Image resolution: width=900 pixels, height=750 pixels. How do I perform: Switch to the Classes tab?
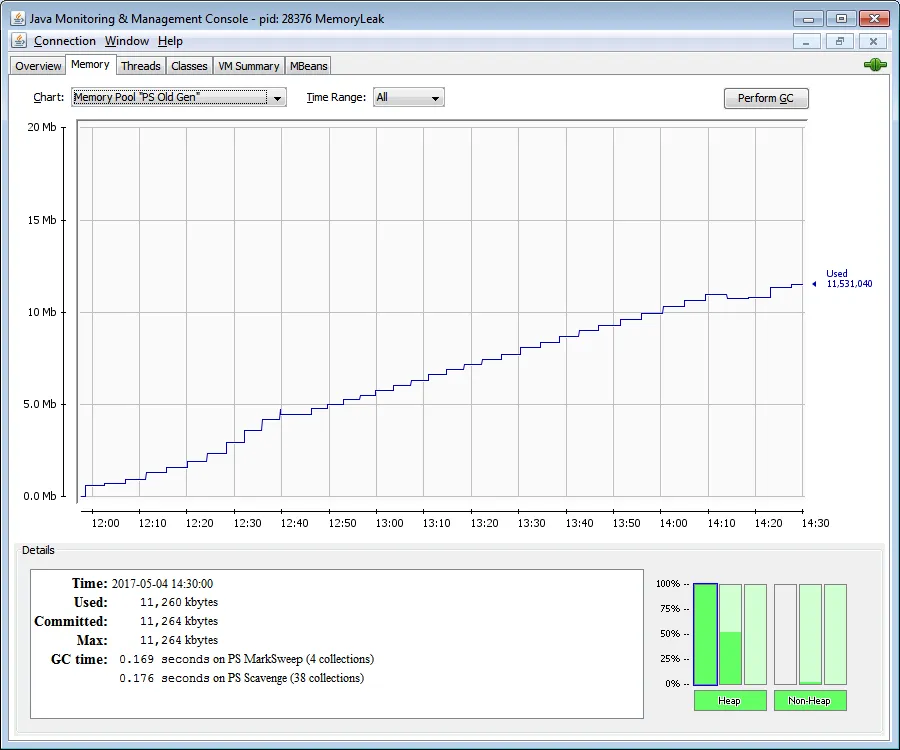click(189, 65)
